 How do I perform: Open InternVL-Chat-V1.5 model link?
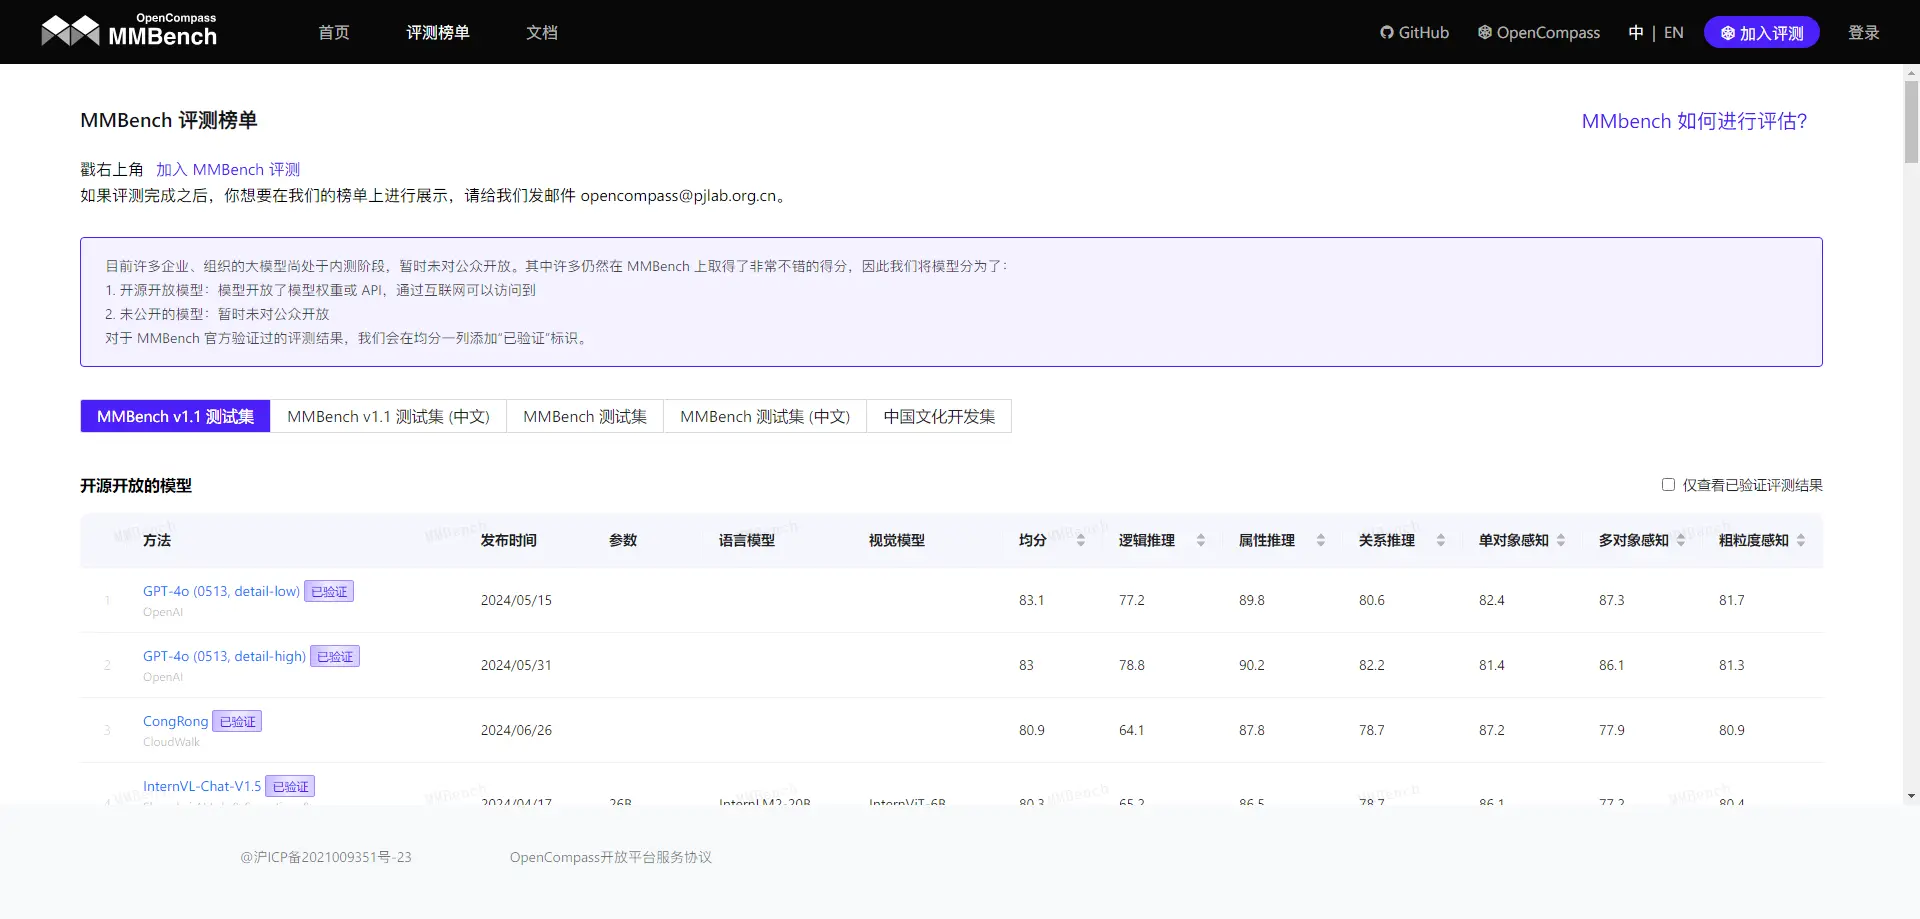[x=202, y=786]
